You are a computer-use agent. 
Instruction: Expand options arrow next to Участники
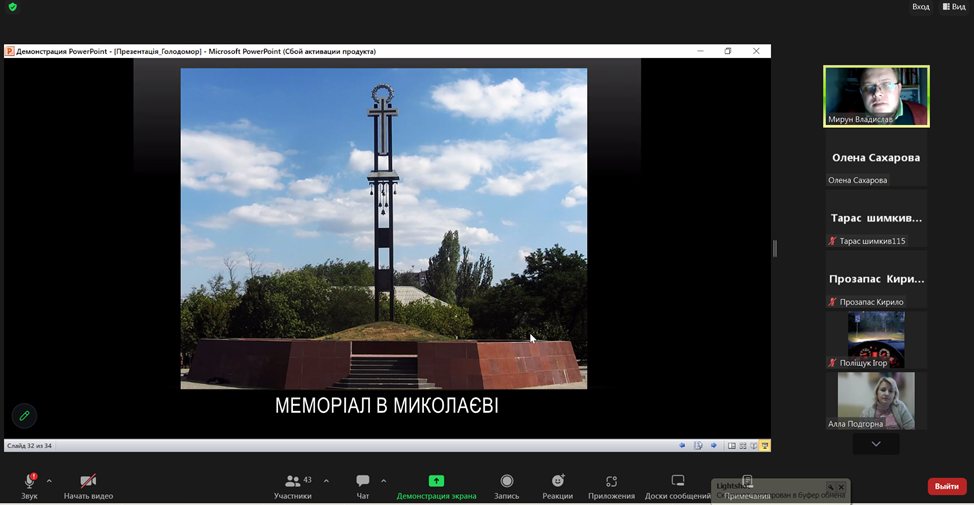click(x=326, y=481)
